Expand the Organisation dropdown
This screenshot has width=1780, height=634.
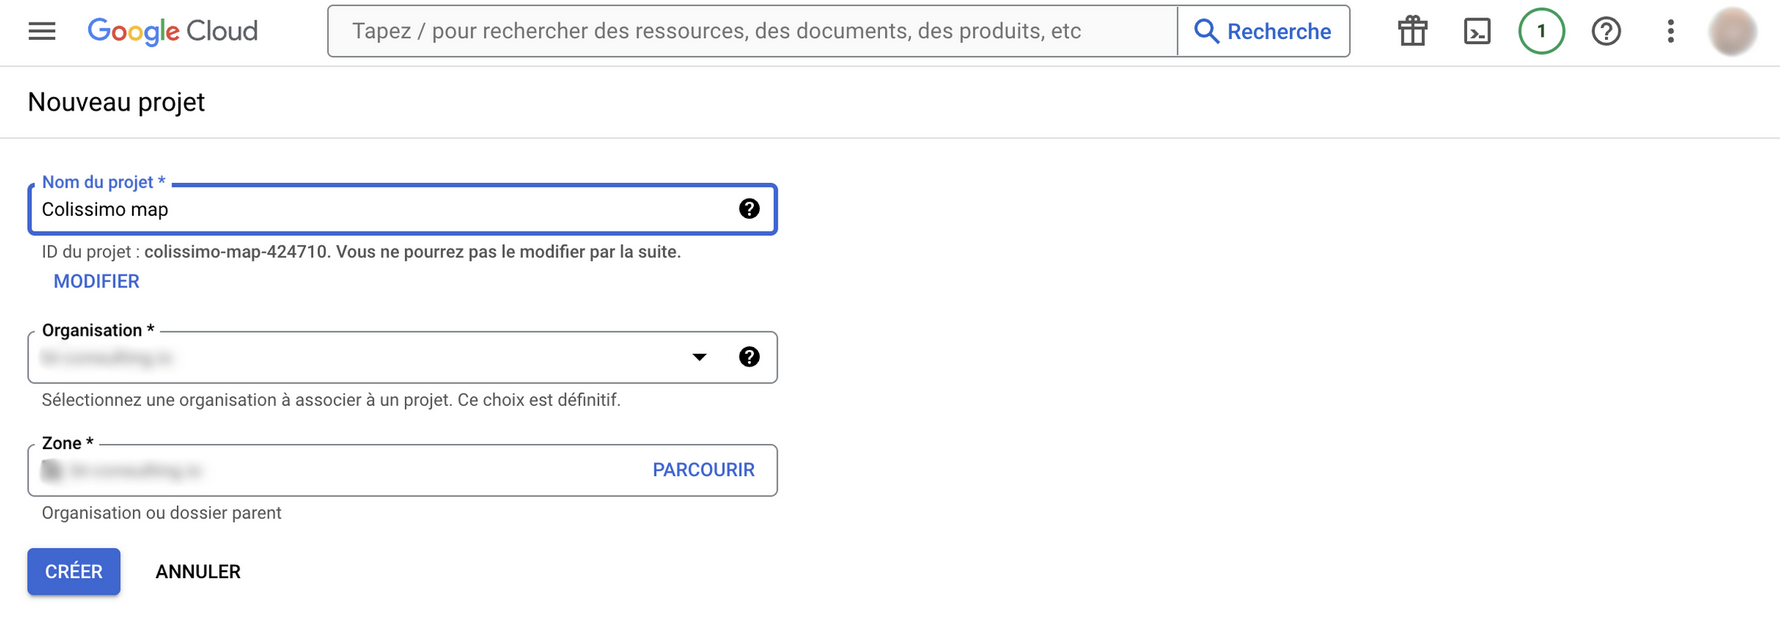(x=699, y=357)
